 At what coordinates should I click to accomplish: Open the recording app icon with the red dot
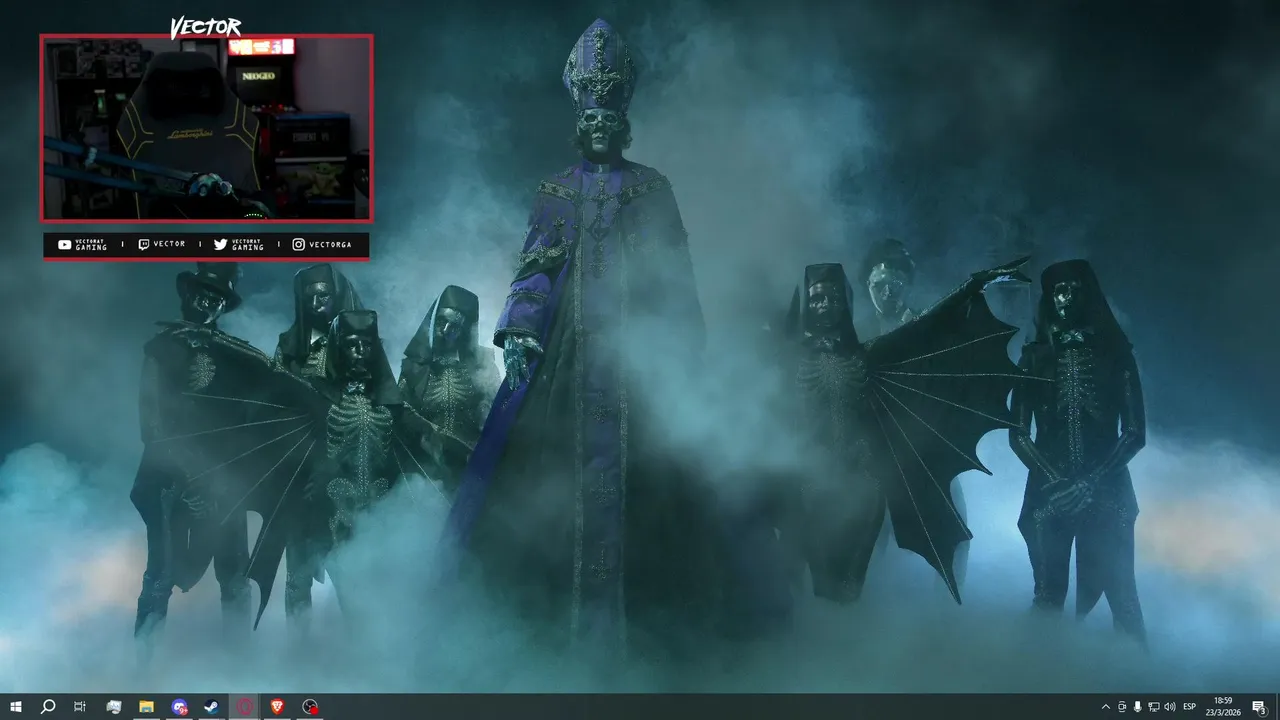click(x=311, y=707)
